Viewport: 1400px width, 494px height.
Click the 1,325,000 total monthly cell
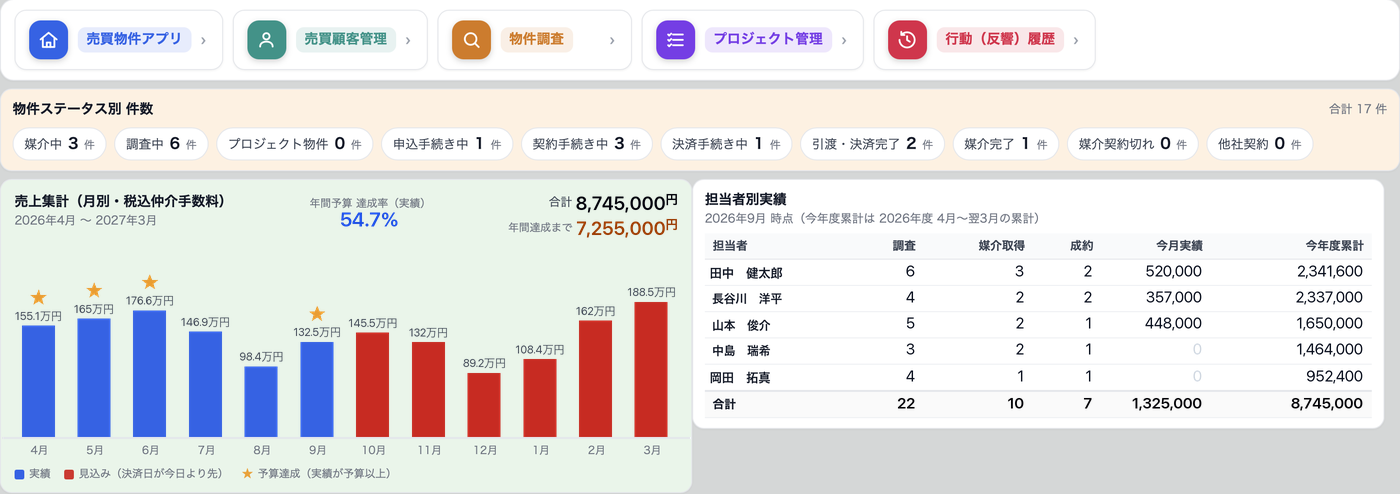[x=1167, y=404]
